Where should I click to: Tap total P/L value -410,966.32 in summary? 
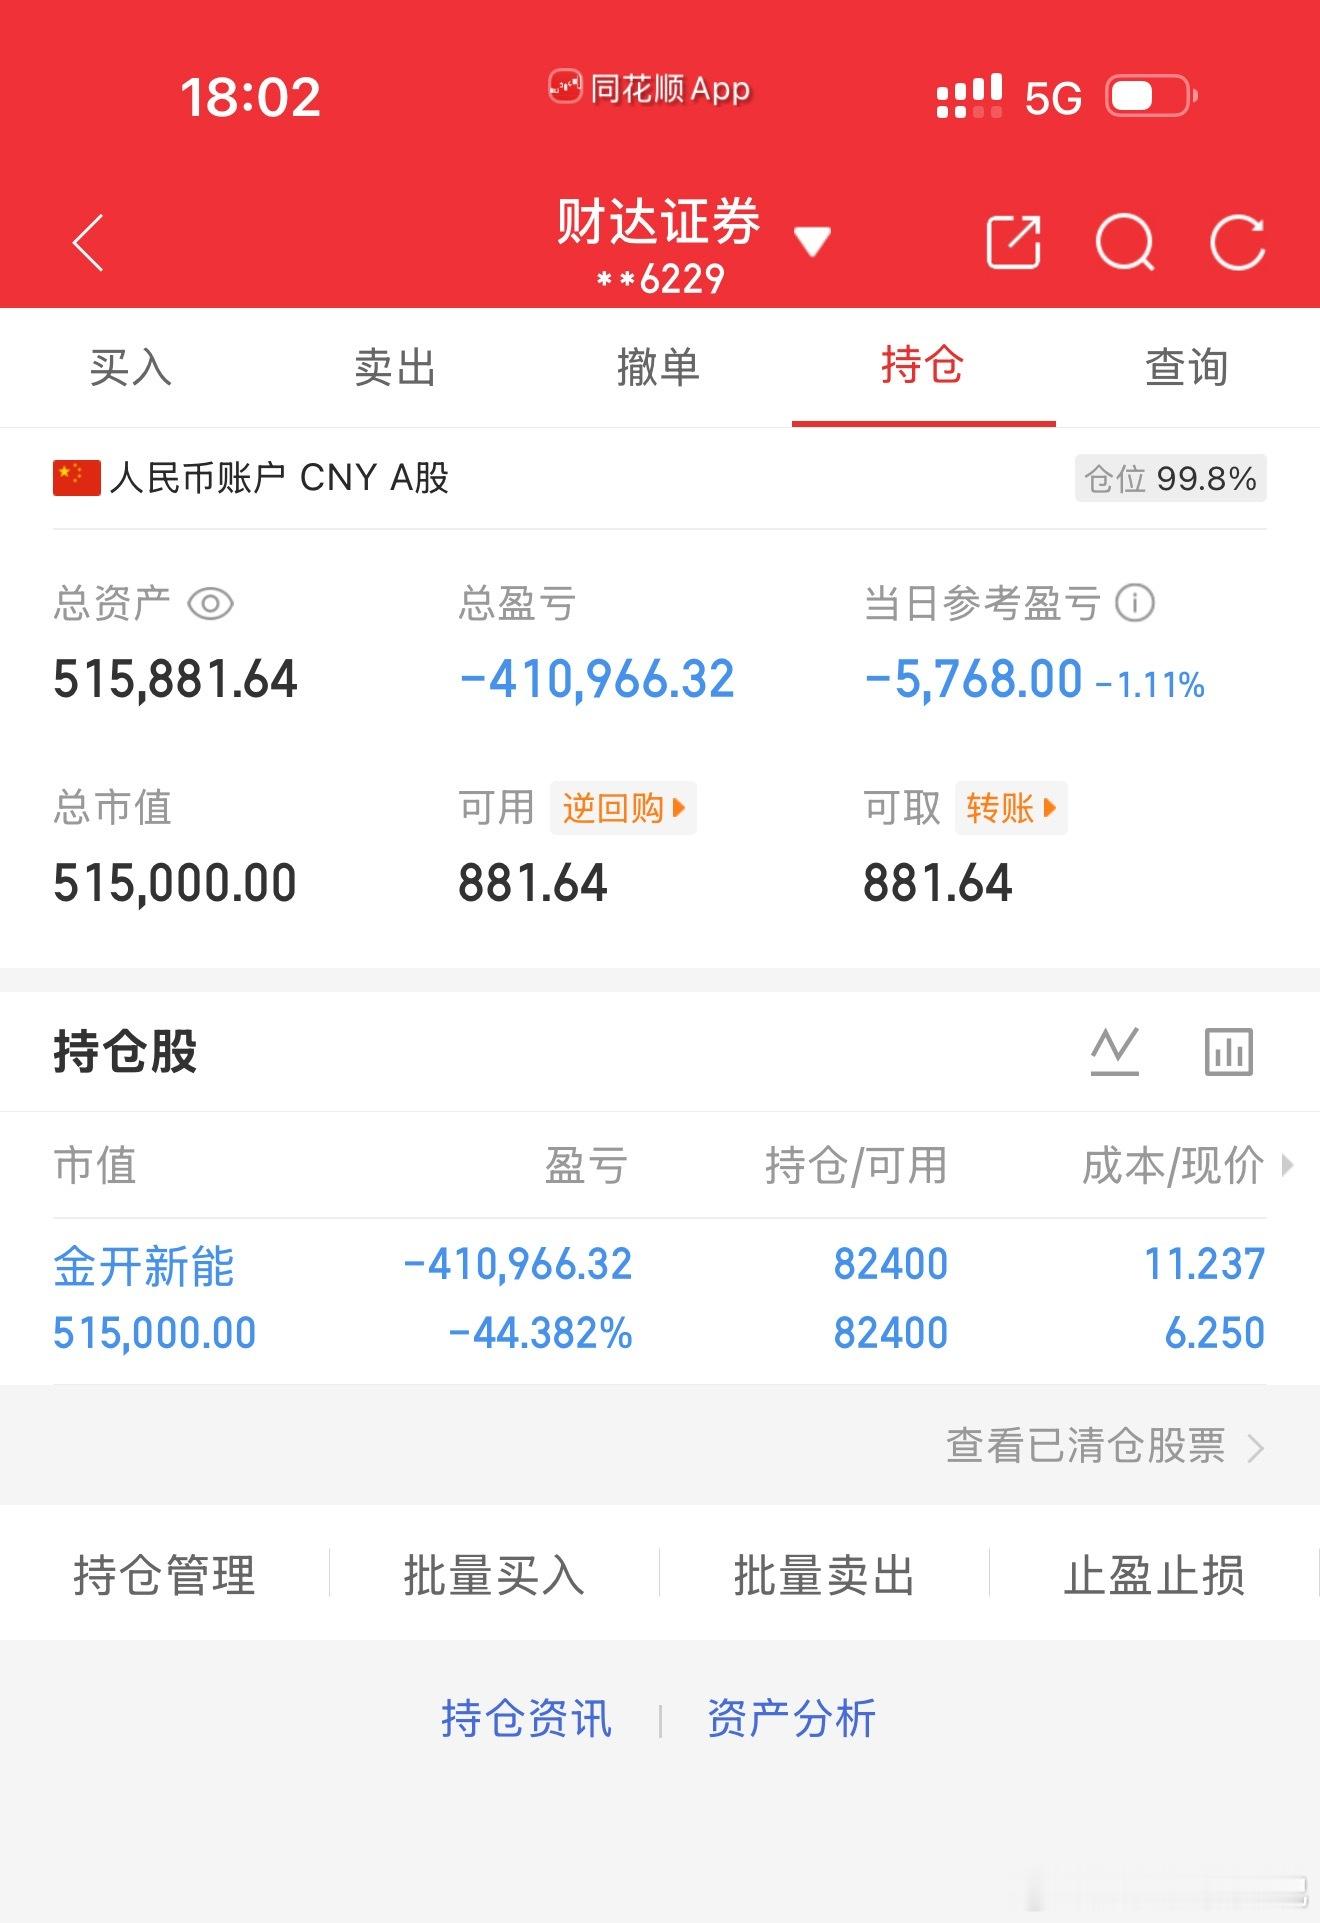pos(597,680)
